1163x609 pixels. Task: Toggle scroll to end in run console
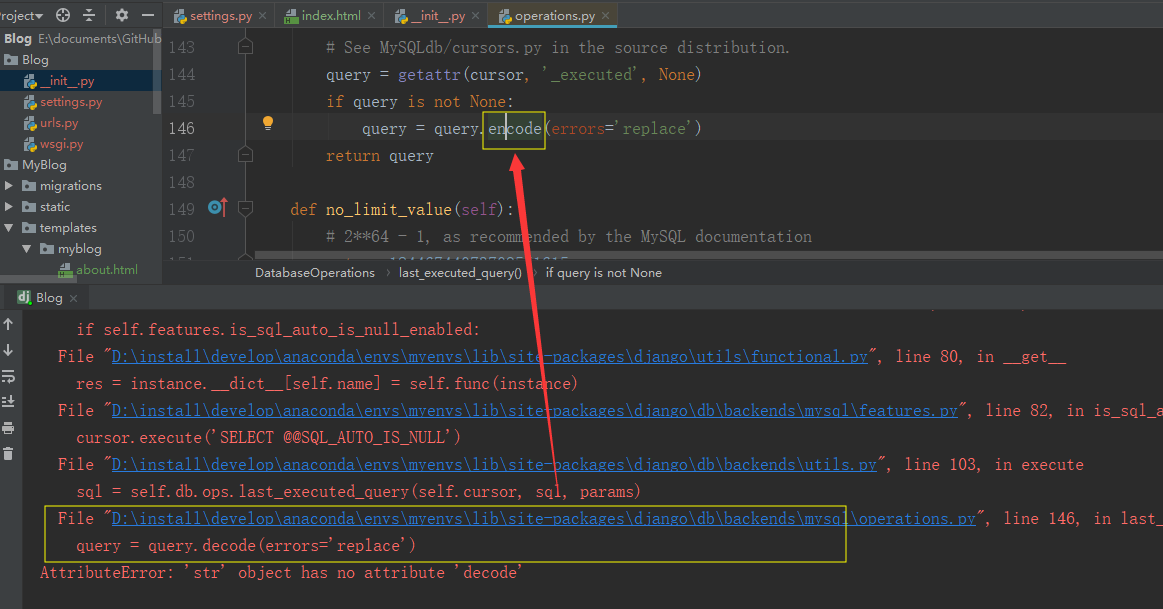[x=9, y=402]
